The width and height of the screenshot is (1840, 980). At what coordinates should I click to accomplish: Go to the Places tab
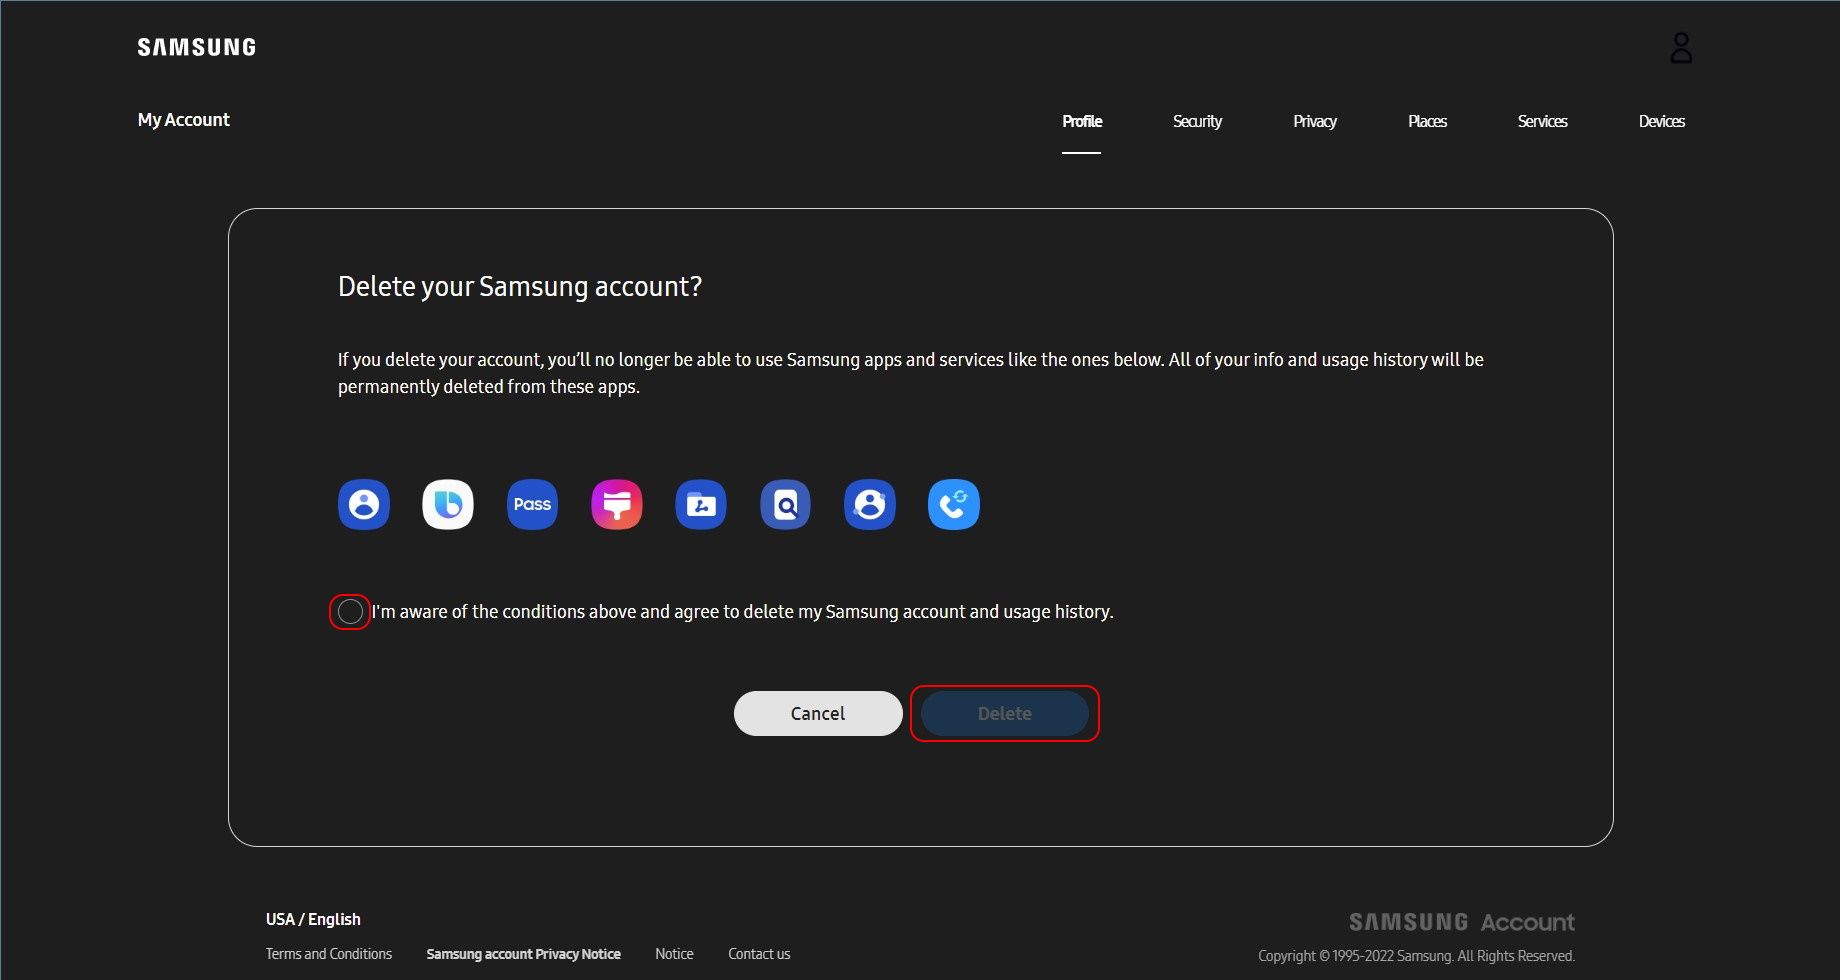click(x=1427, y=121)
